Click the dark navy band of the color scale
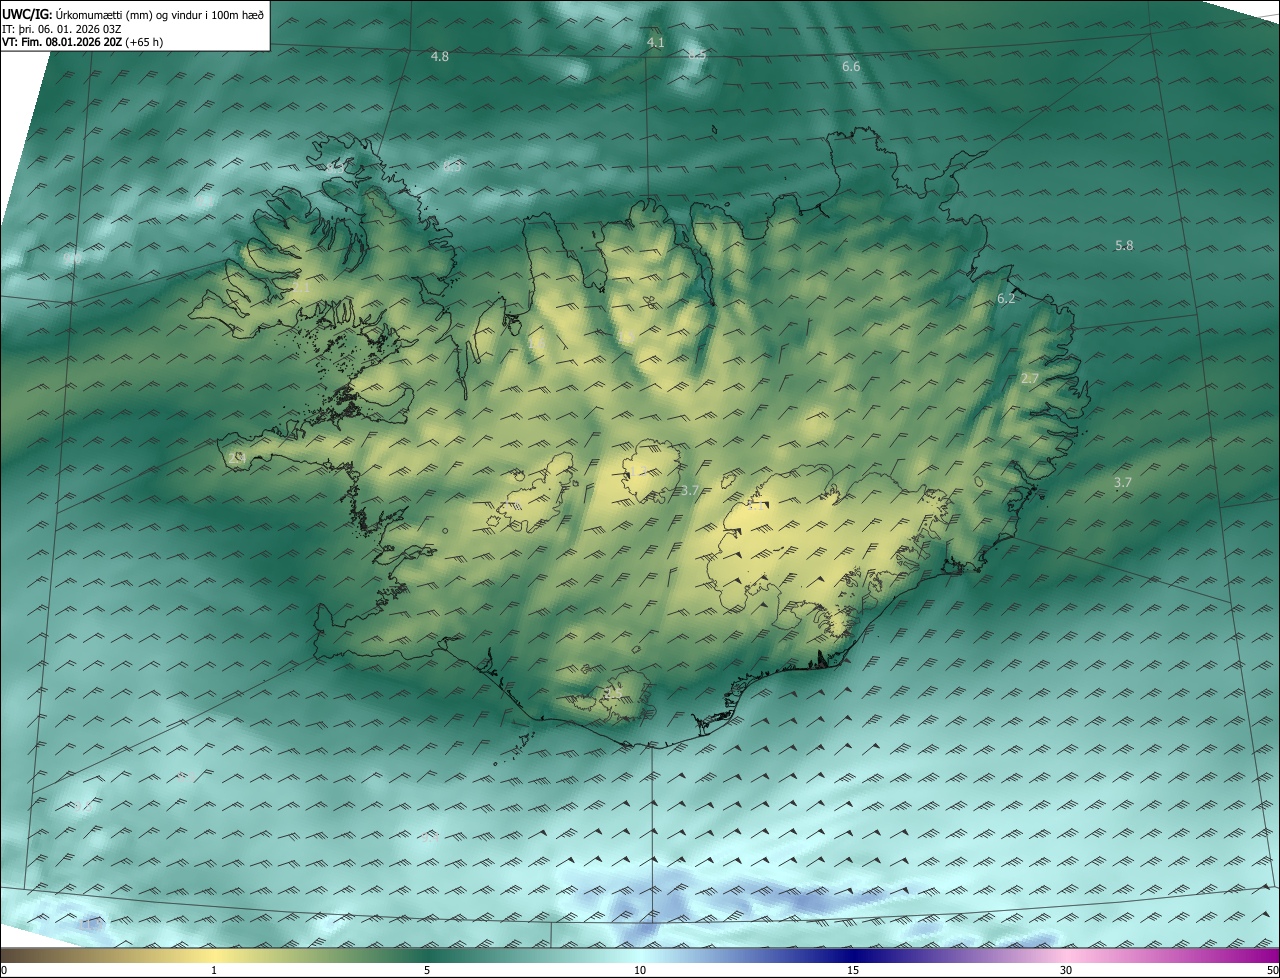Screen dimensions: 1280x978 pos(853,956)
